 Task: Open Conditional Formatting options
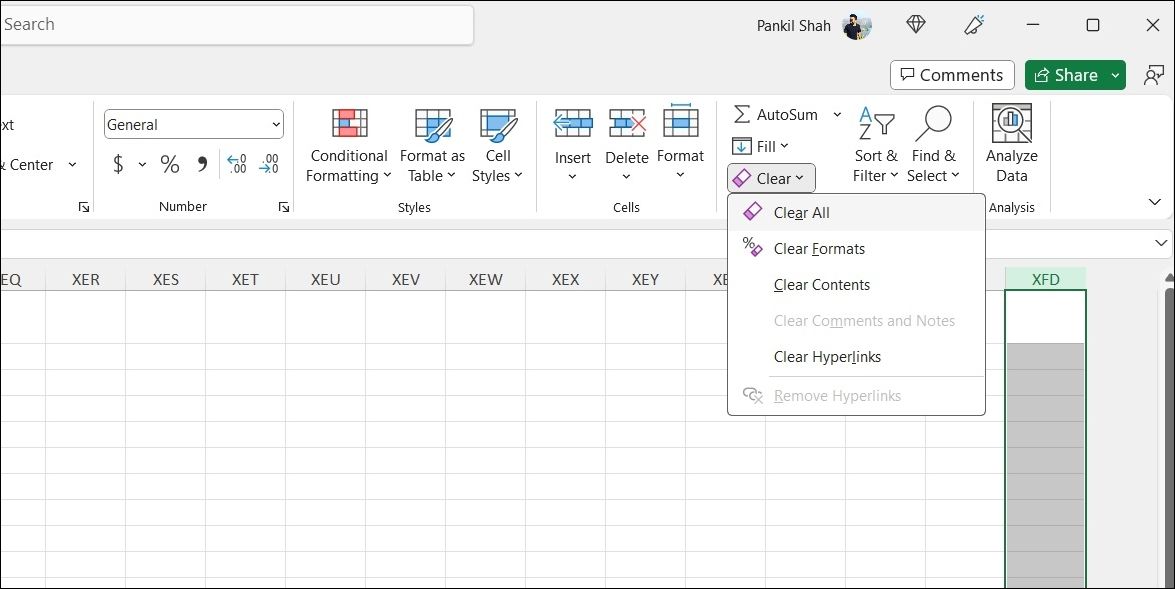coord(347,145)
